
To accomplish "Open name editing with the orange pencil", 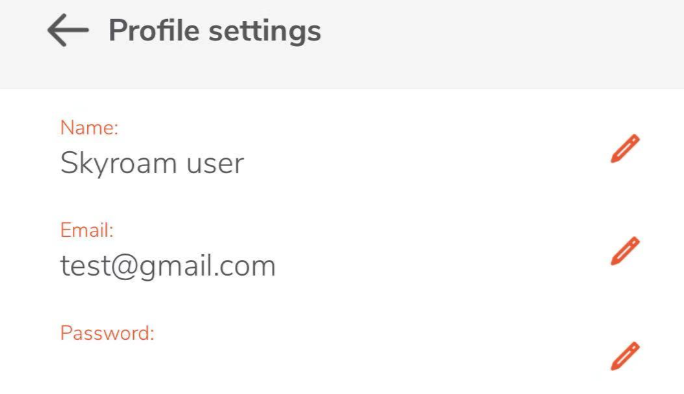I will 625,149.
